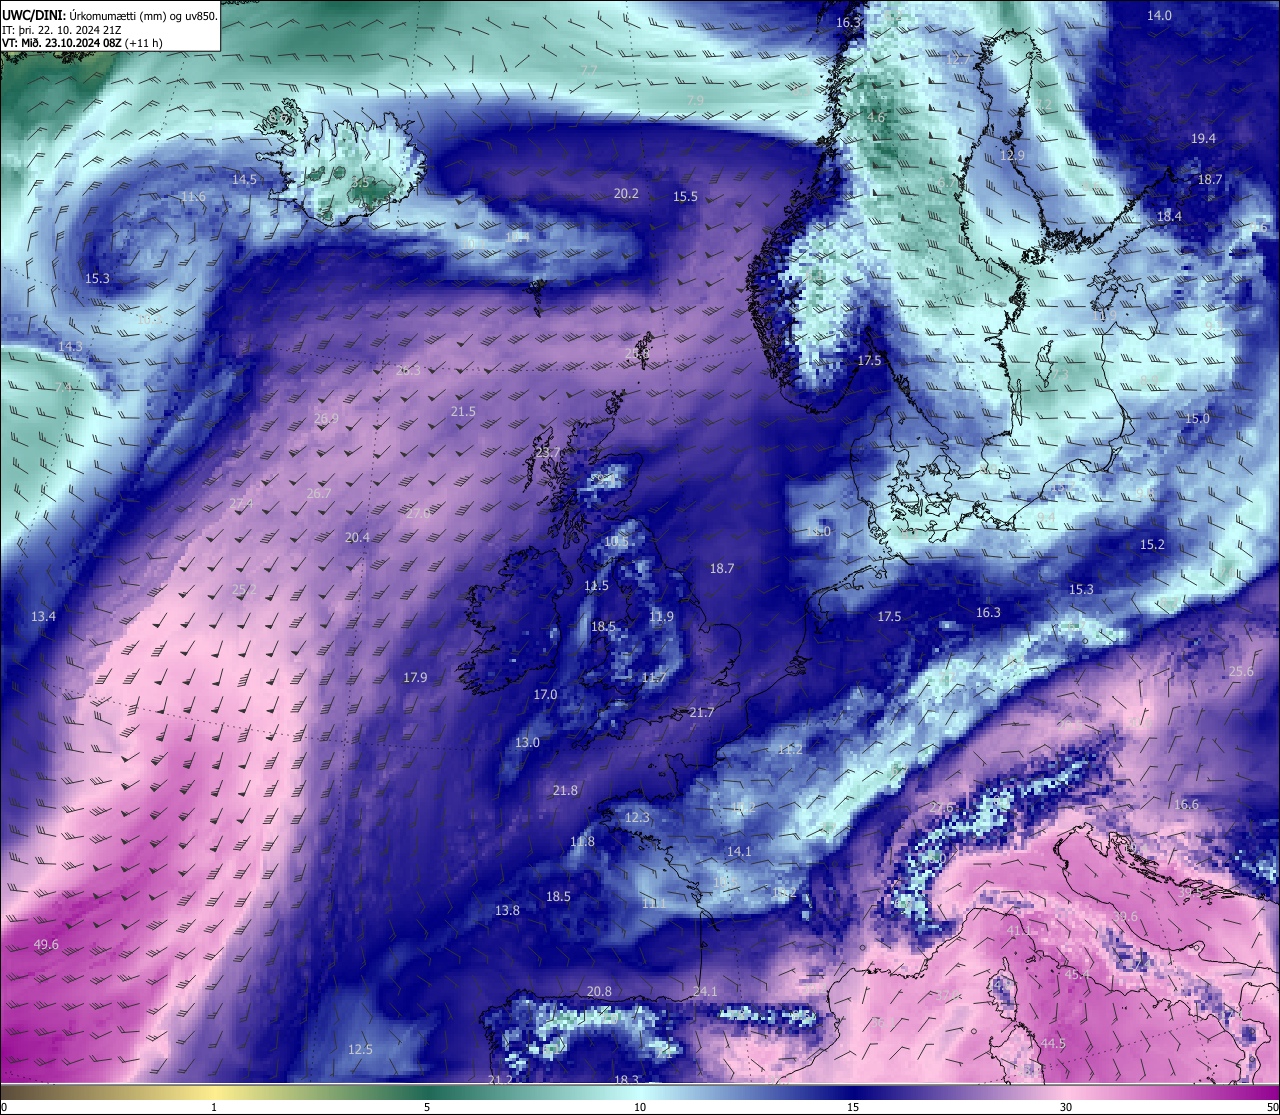Click the 39.6 map value
Viewport: 1280px width, 1115px height.
[x=1125, y=916]
